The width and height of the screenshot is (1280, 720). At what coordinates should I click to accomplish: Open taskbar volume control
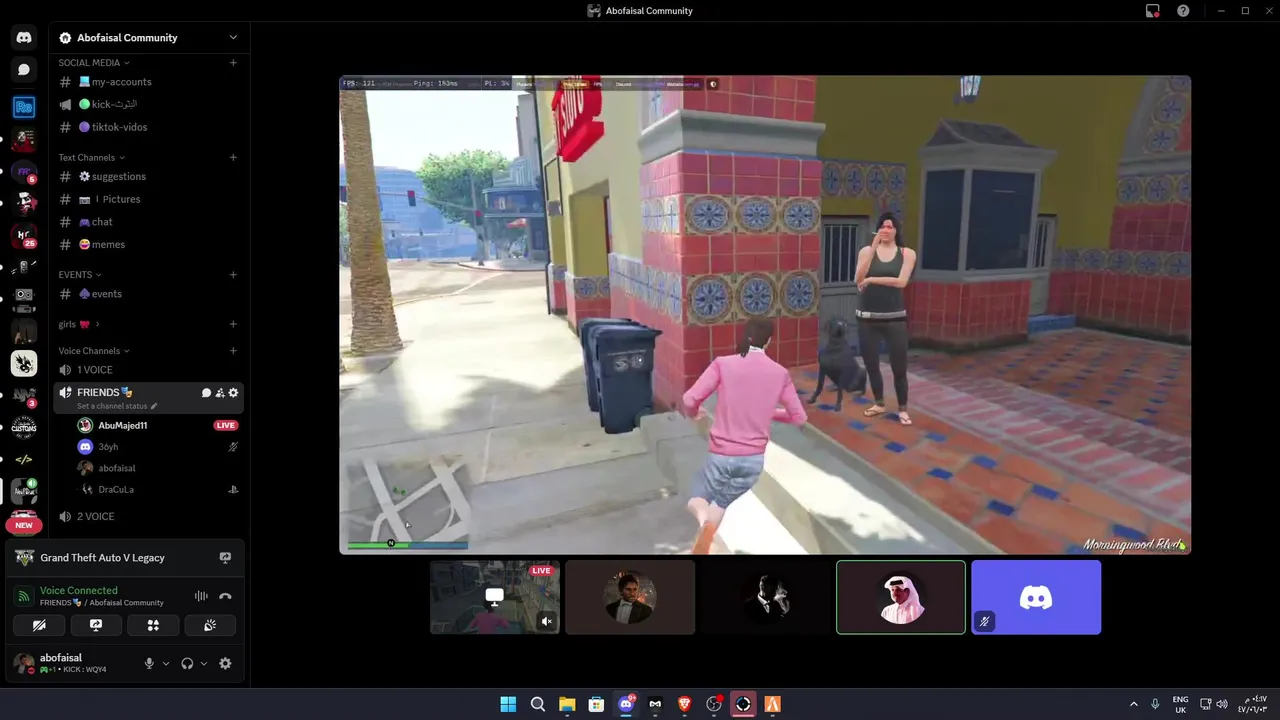click(x=1221, y=704)
